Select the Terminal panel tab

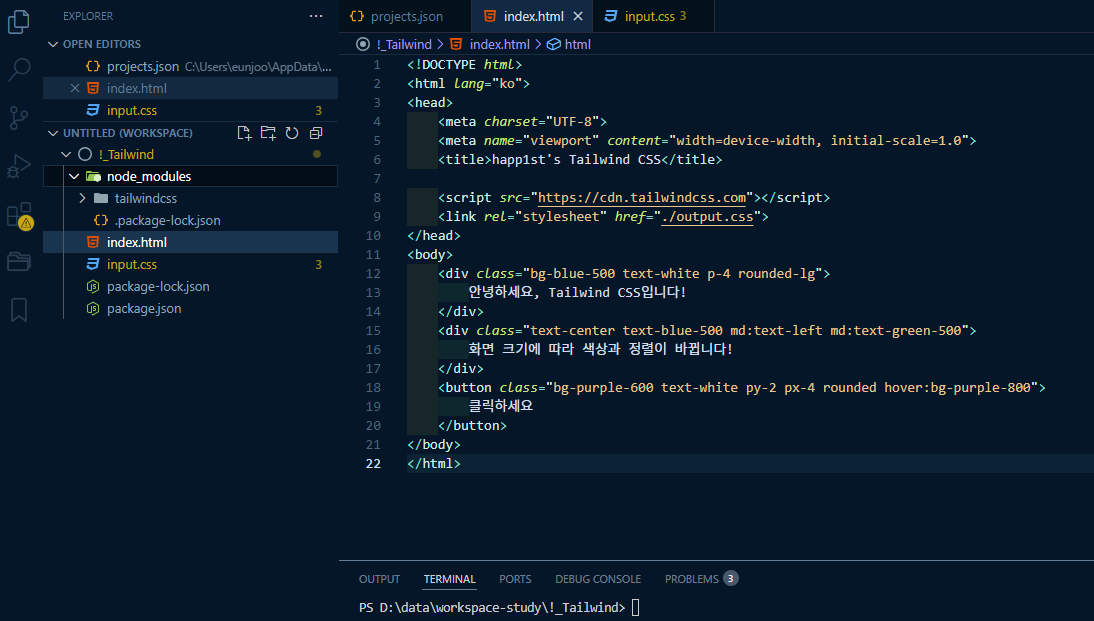(449, 579)
